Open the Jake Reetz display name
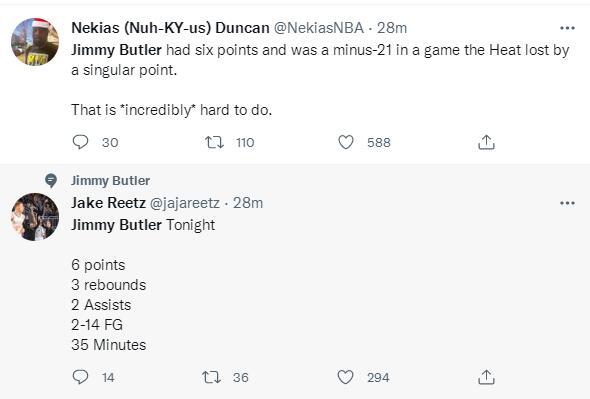590x399 pixels. coord(108,203)
